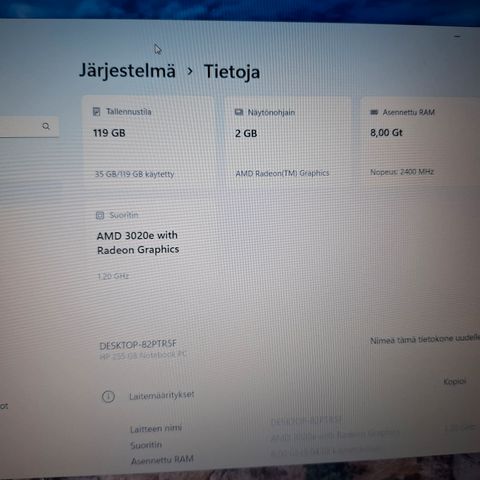Click the HP 255 G8 Notebook PC text
The width and height of the screenshot is (480, 480).
coord(143,355)
